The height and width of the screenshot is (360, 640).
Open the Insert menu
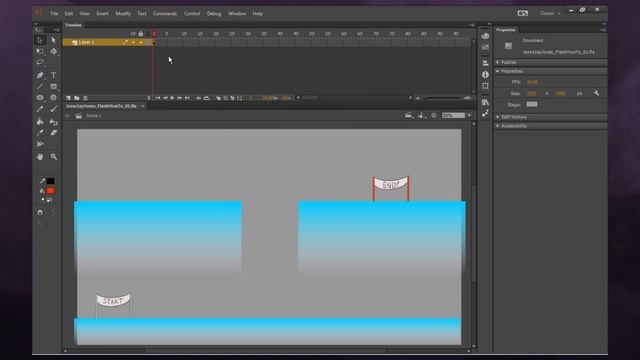tap(102, 13)
